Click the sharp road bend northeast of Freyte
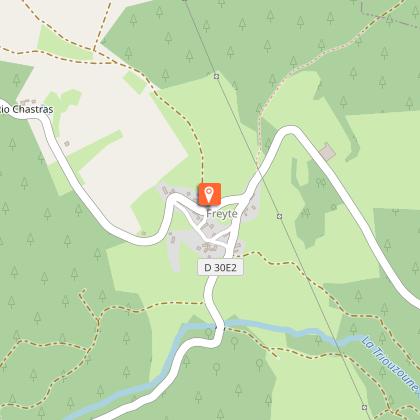This screenshot has width=420, height=420. 290,131
